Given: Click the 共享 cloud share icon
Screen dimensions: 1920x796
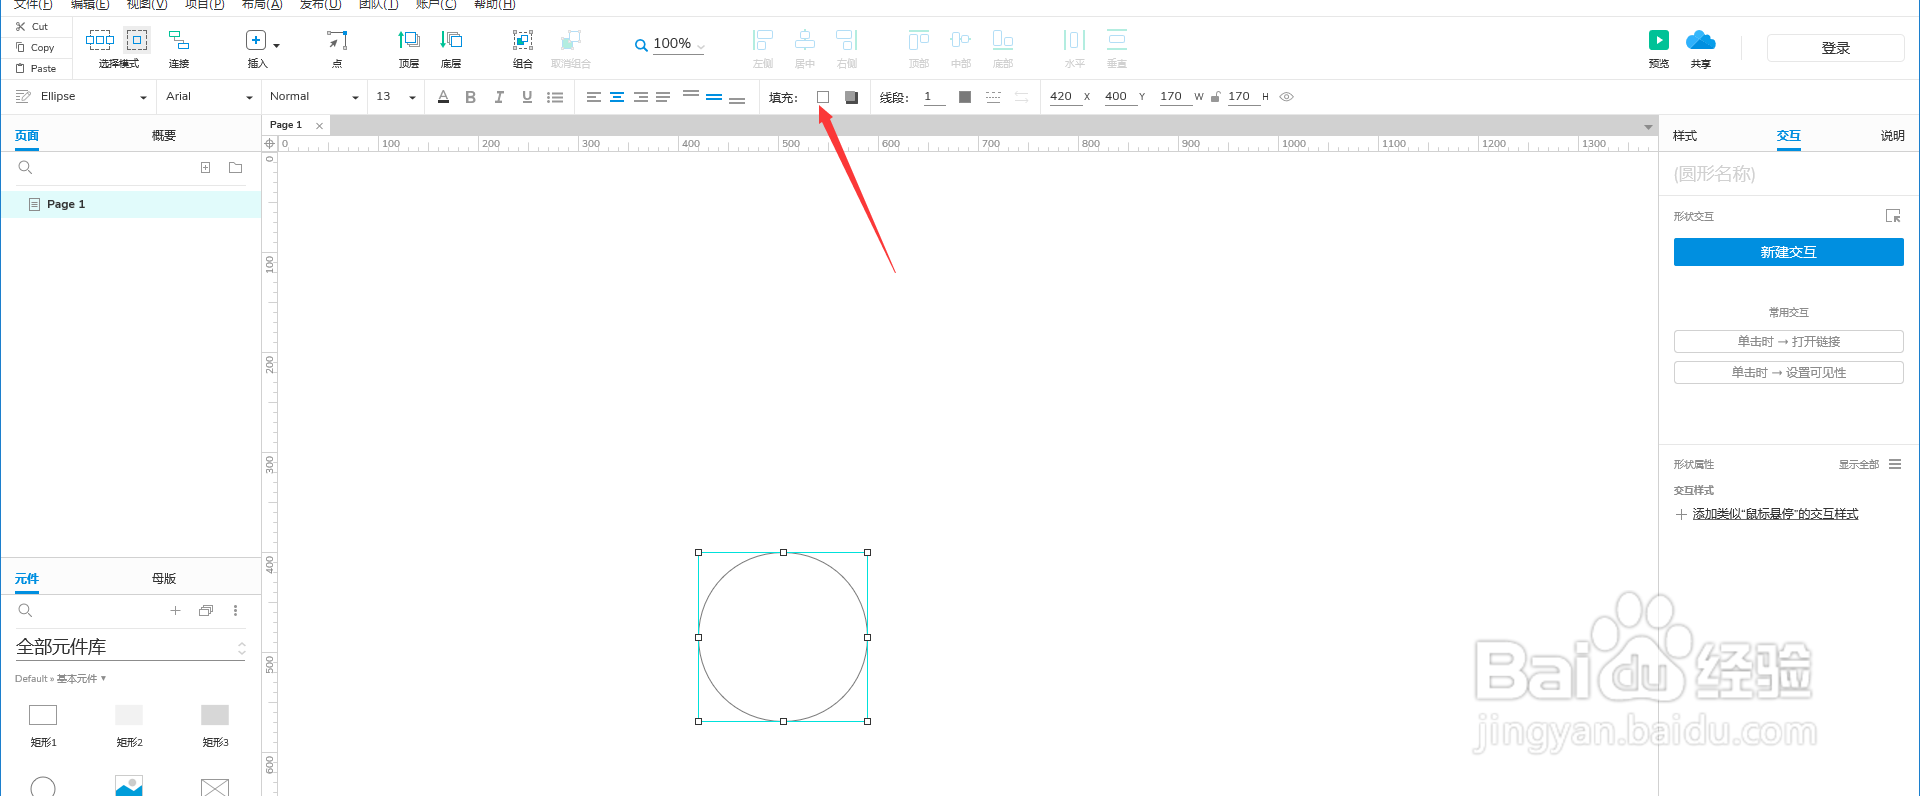Looking at the screenshot, I should tap(1701, 40).
